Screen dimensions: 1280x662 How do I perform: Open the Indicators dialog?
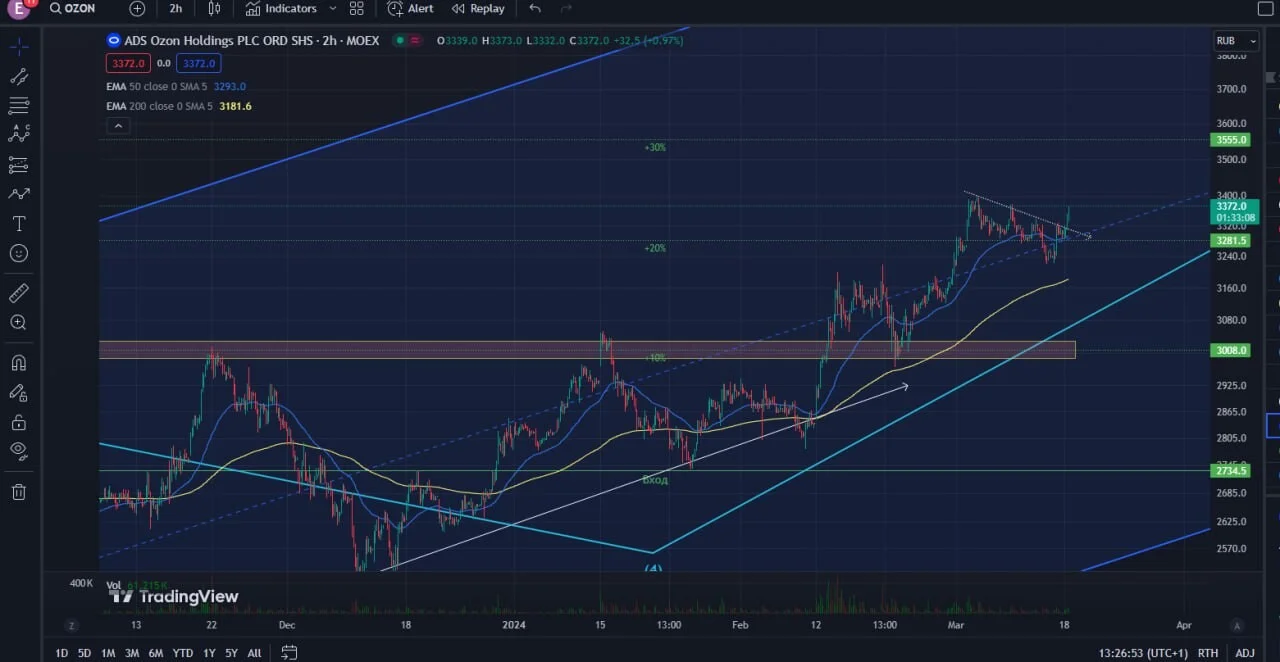click(281, 8)
